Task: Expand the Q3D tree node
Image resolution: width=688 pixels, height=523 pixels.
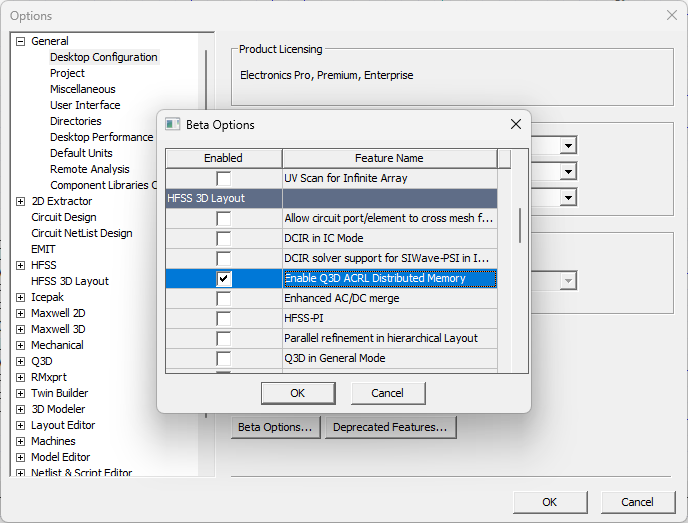Action: coord(20,362)
